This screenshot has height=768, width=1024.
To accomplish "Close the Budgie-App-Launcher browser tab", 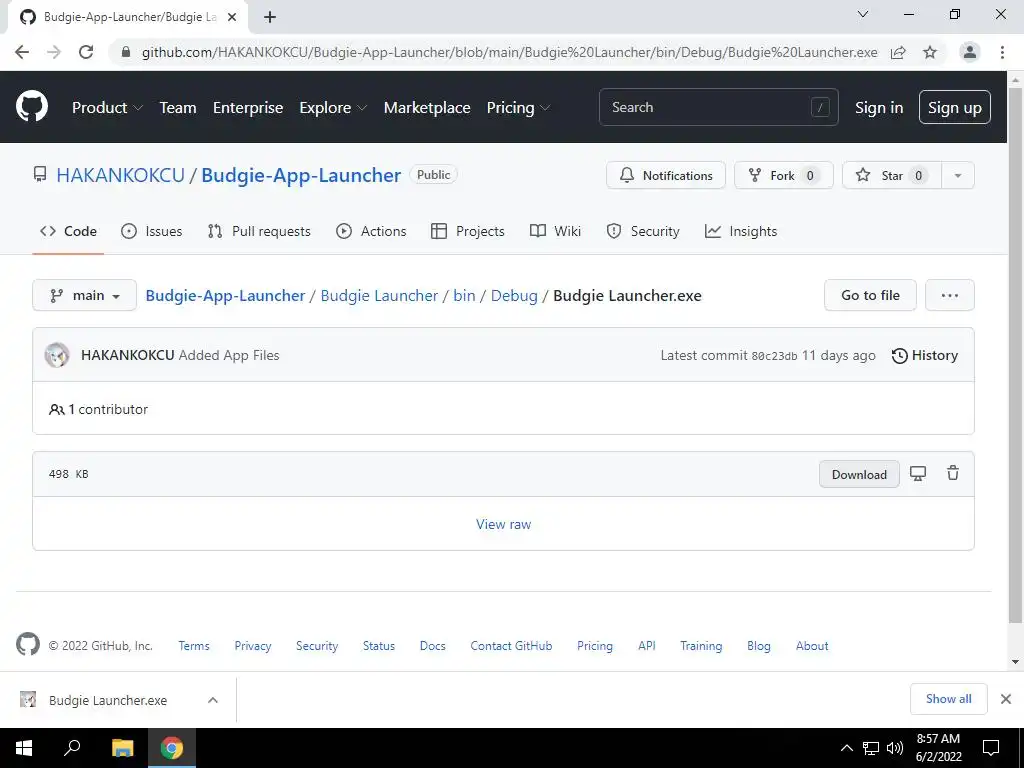I will tap(232, 17).
